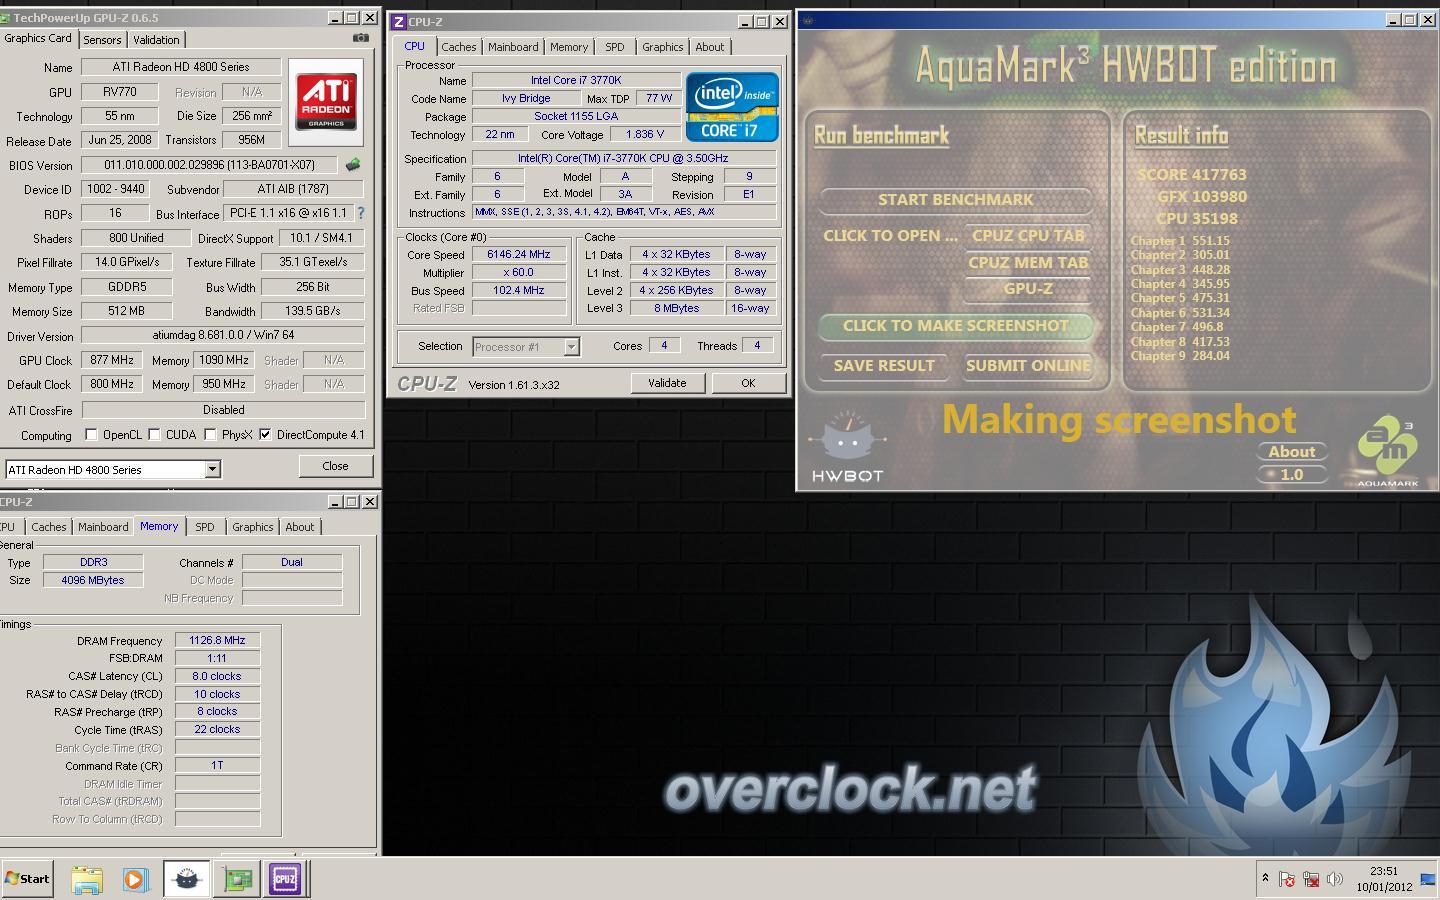
Task: Click the CAS# Latency value 8.0 clocks
Action: click(217, 676)
